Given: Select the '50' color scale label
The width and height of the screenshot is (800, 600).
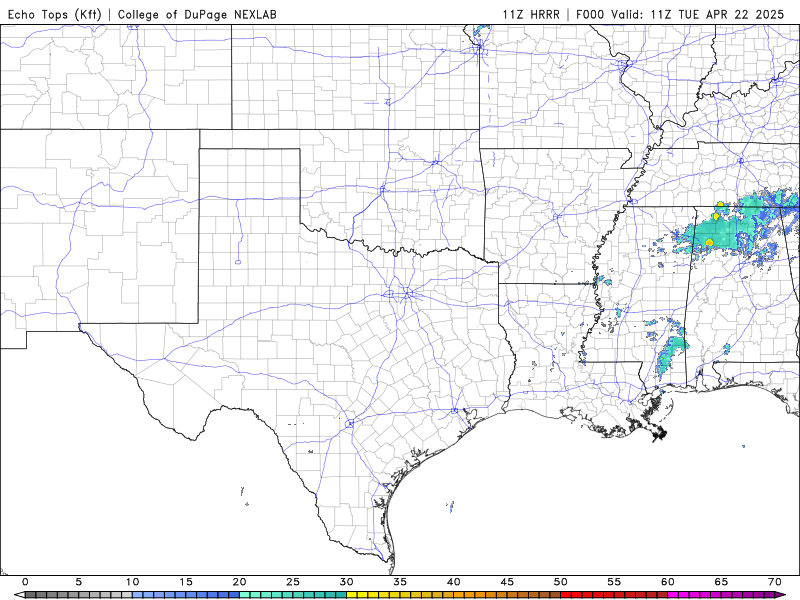Looking at the screenshot, I should 561,582.
